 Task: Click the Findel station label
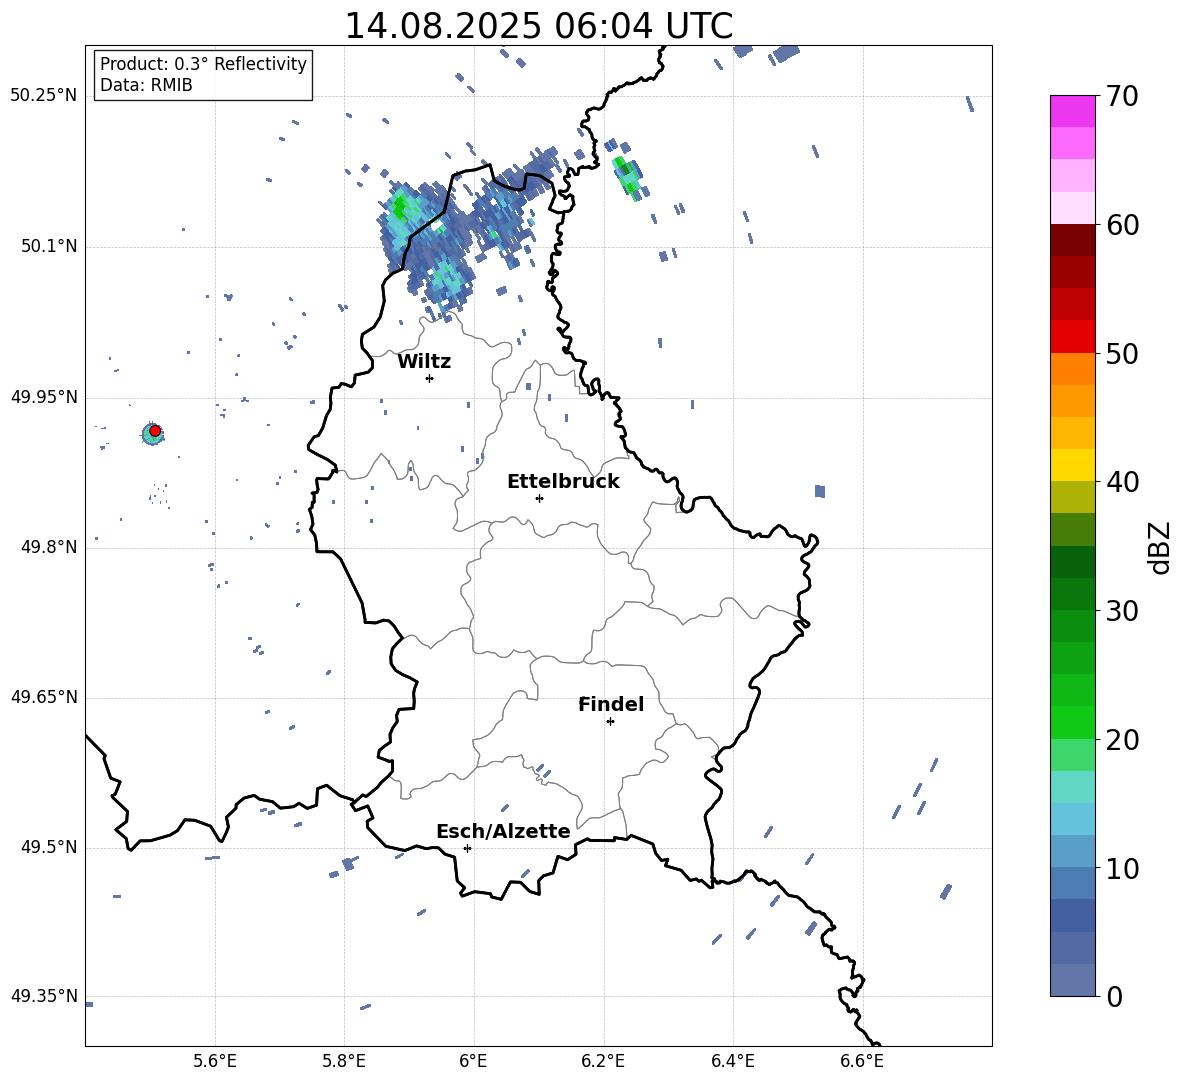pyautogui.click(x=611, y=704)
